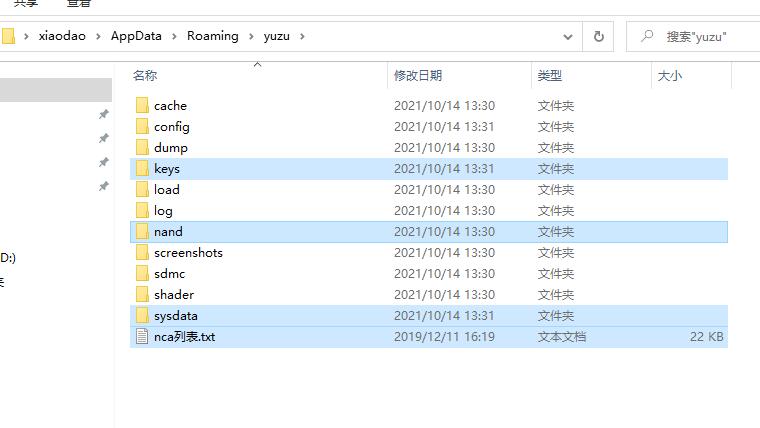The height and width of the screenshot is (428, 760).
Task: Click the refresh button beside address bar
Action: 599,36
